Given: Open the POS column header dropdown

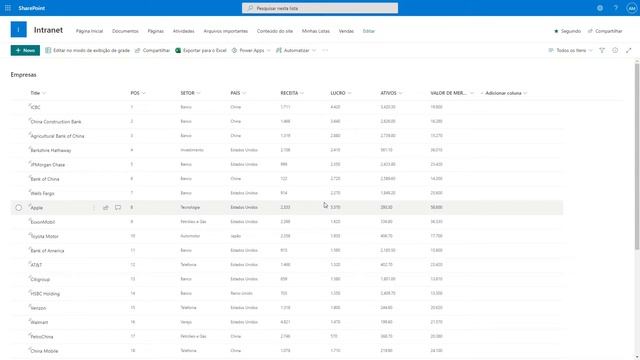Looking at the screenshot, I should pos(143,93).
